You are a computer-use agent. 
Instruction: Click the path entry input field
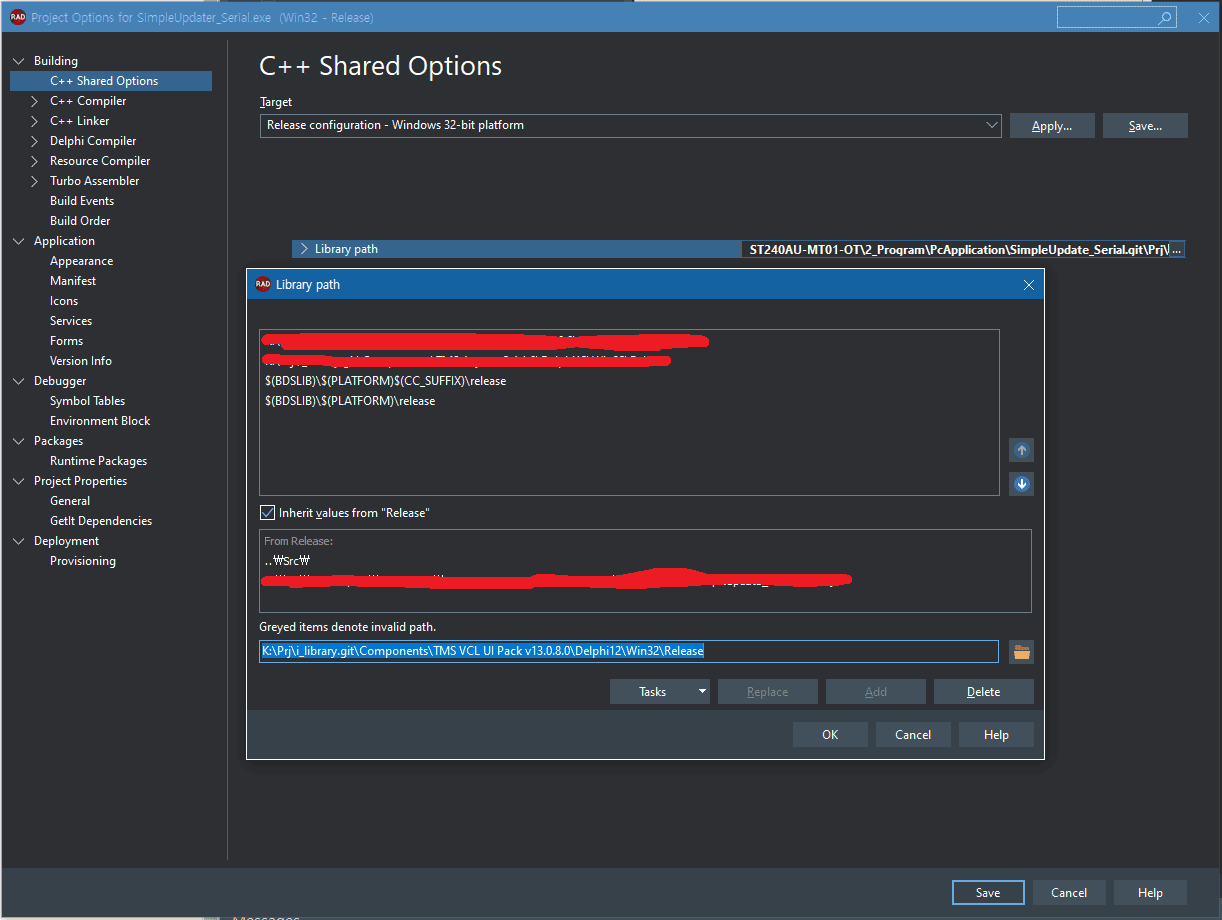tap(628, 652)
